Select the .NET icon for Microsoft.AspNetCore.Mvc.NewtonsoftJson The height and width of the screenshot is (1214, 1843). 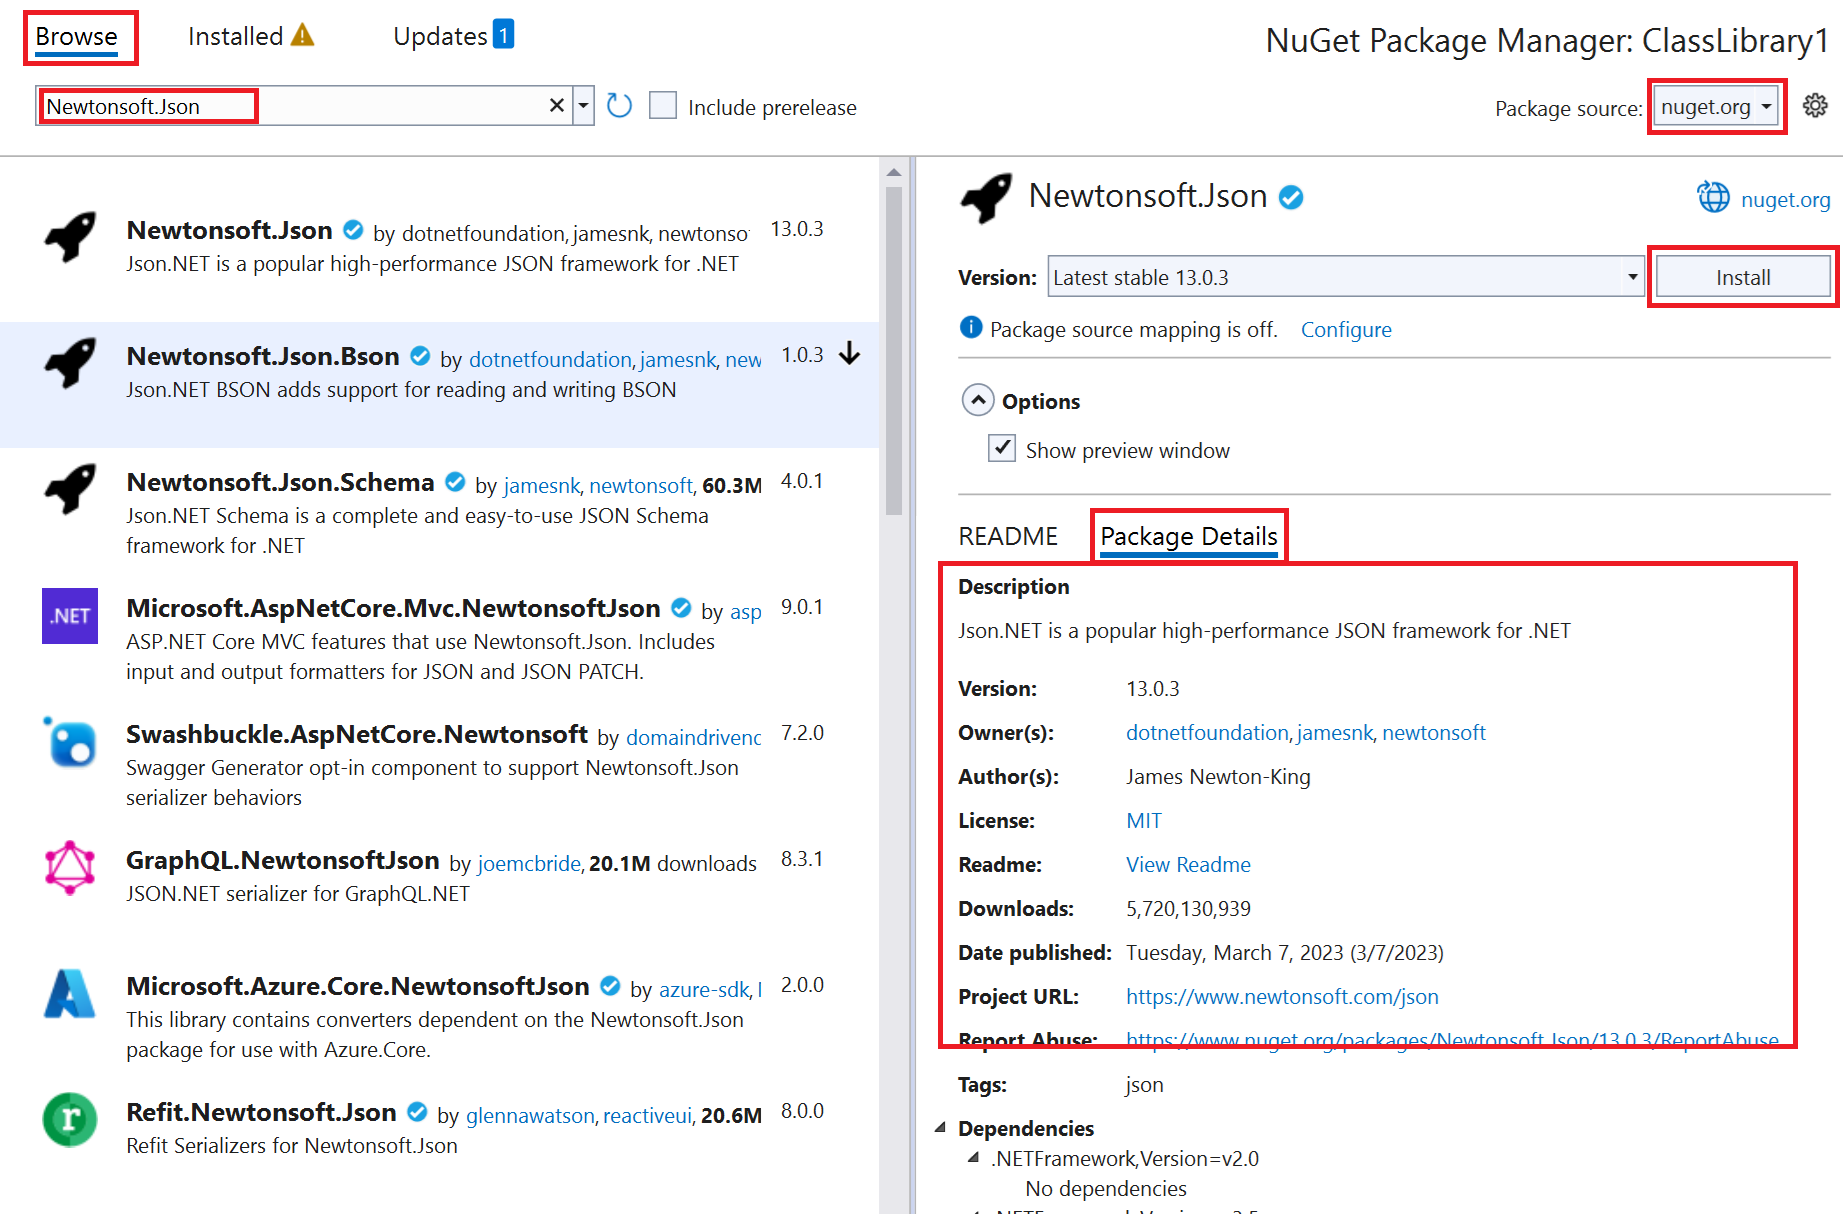tap(69, 617)
